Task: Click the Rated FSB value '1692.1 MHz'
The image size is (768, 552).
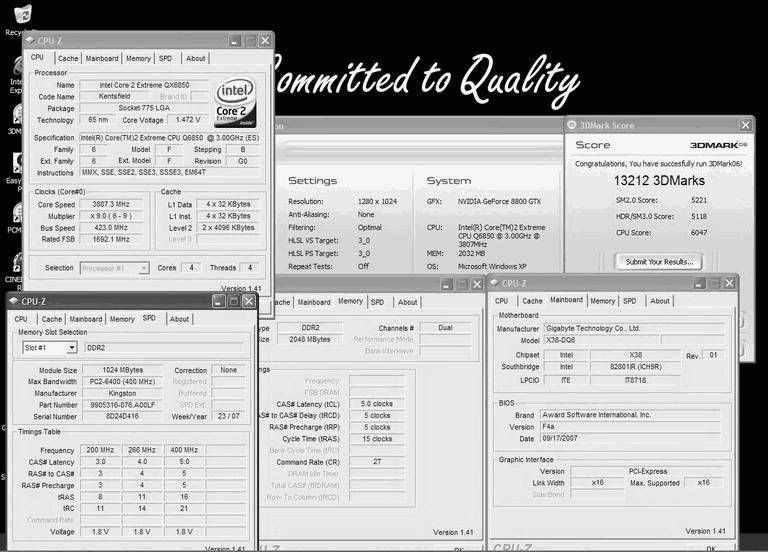Action: click(111, 240)
